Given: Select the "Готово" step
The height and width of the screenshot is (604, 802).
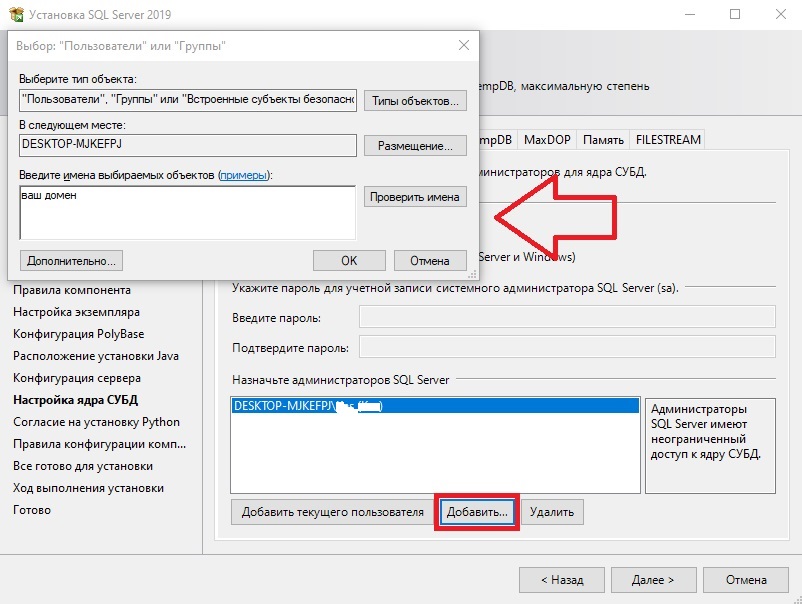Looking at the screenshot, I should (32, 510).
